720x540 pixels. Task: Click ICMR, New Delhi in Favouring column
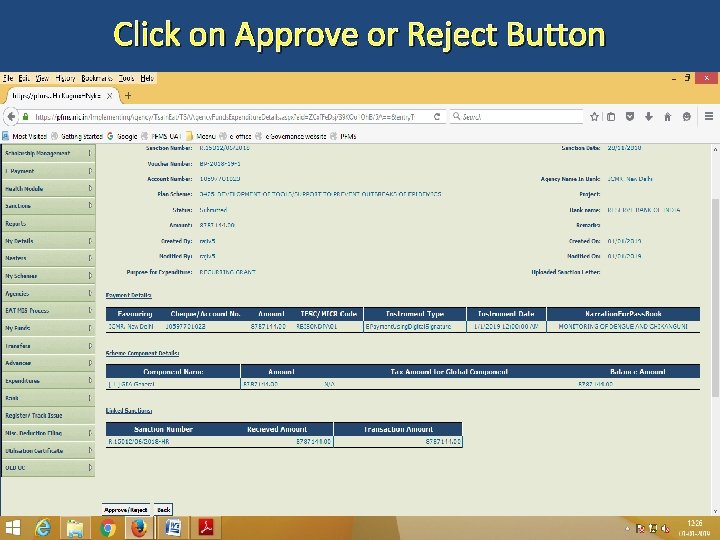click(131, 326)
